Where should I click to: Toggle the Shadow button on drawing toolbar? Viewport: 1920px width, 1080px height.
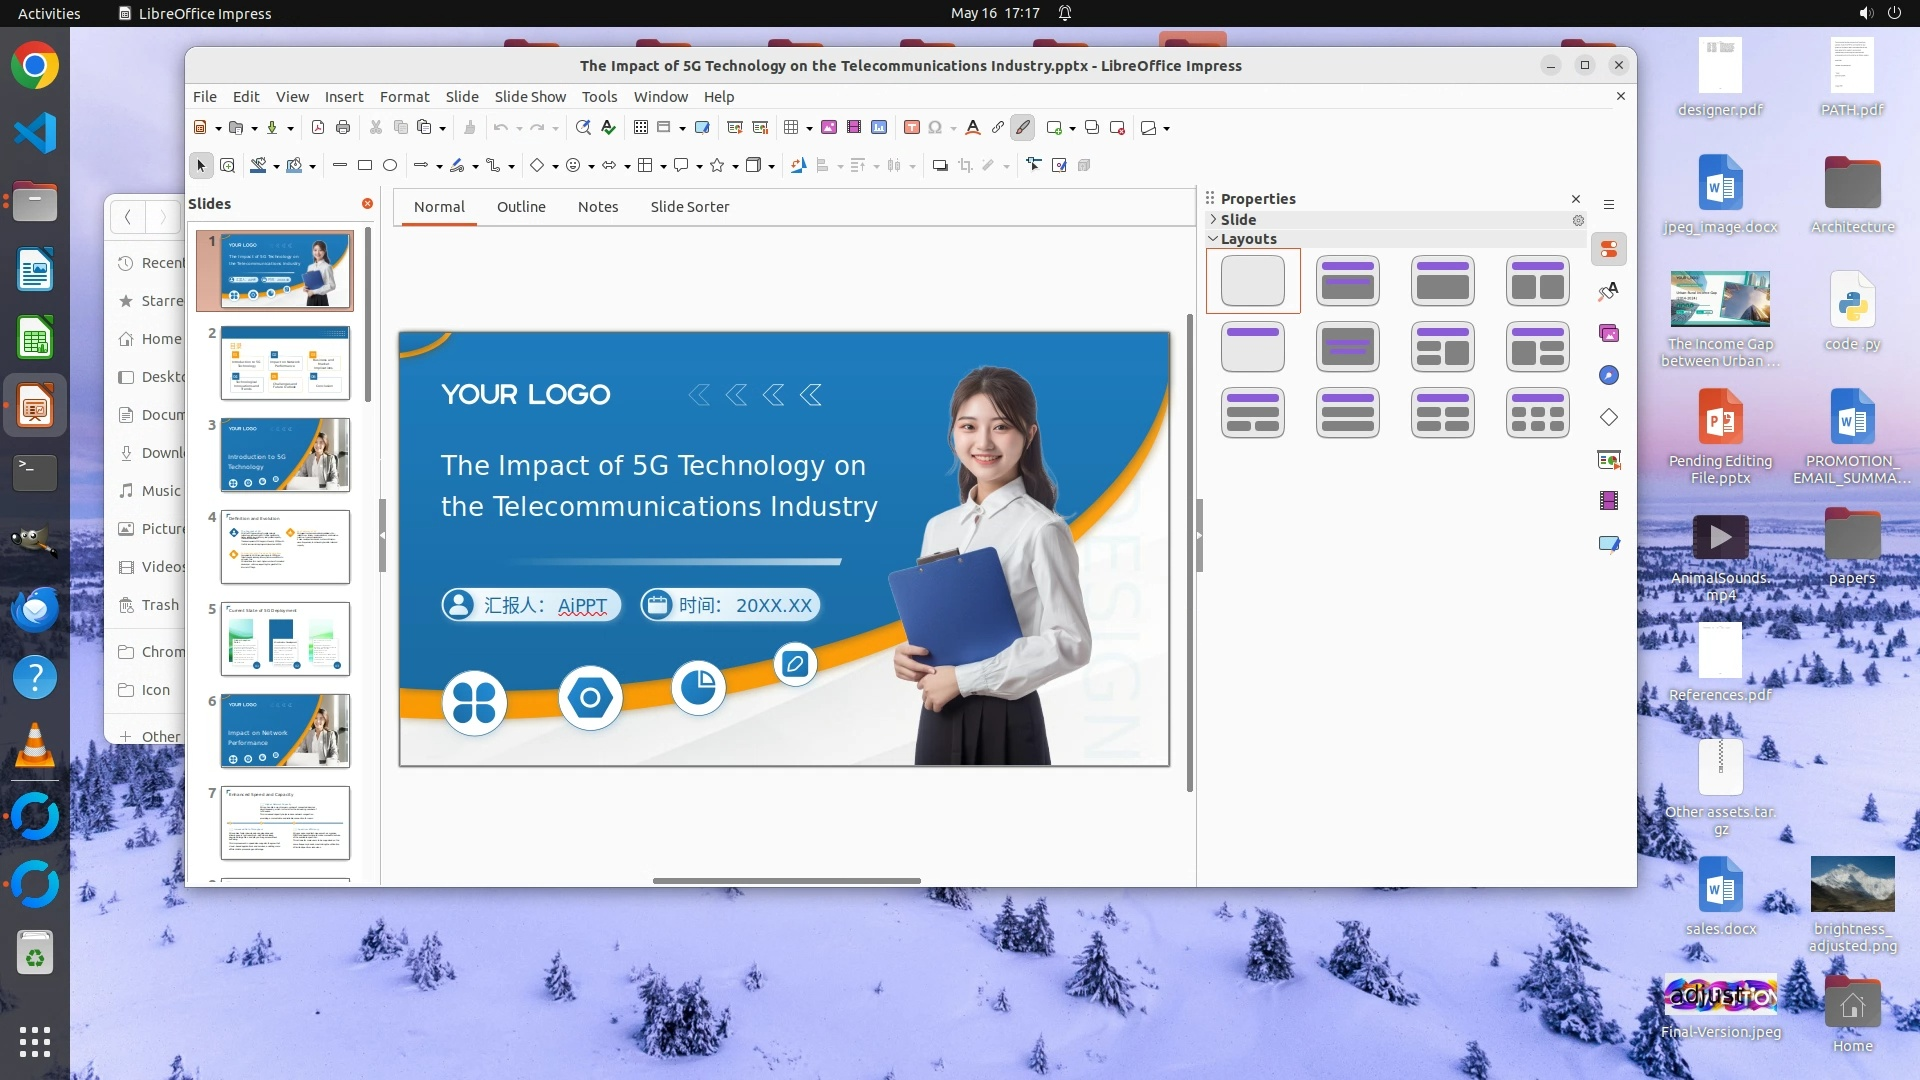[939, 166]
